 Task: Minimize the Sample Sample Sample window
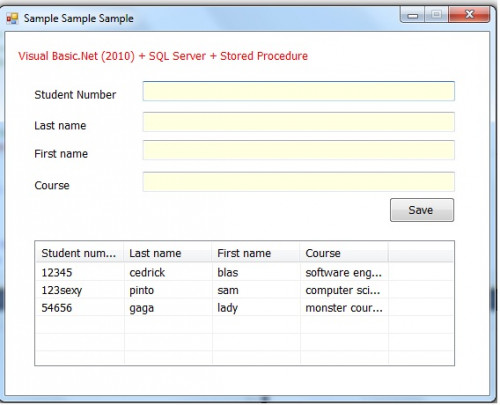(x=413, y=15)
